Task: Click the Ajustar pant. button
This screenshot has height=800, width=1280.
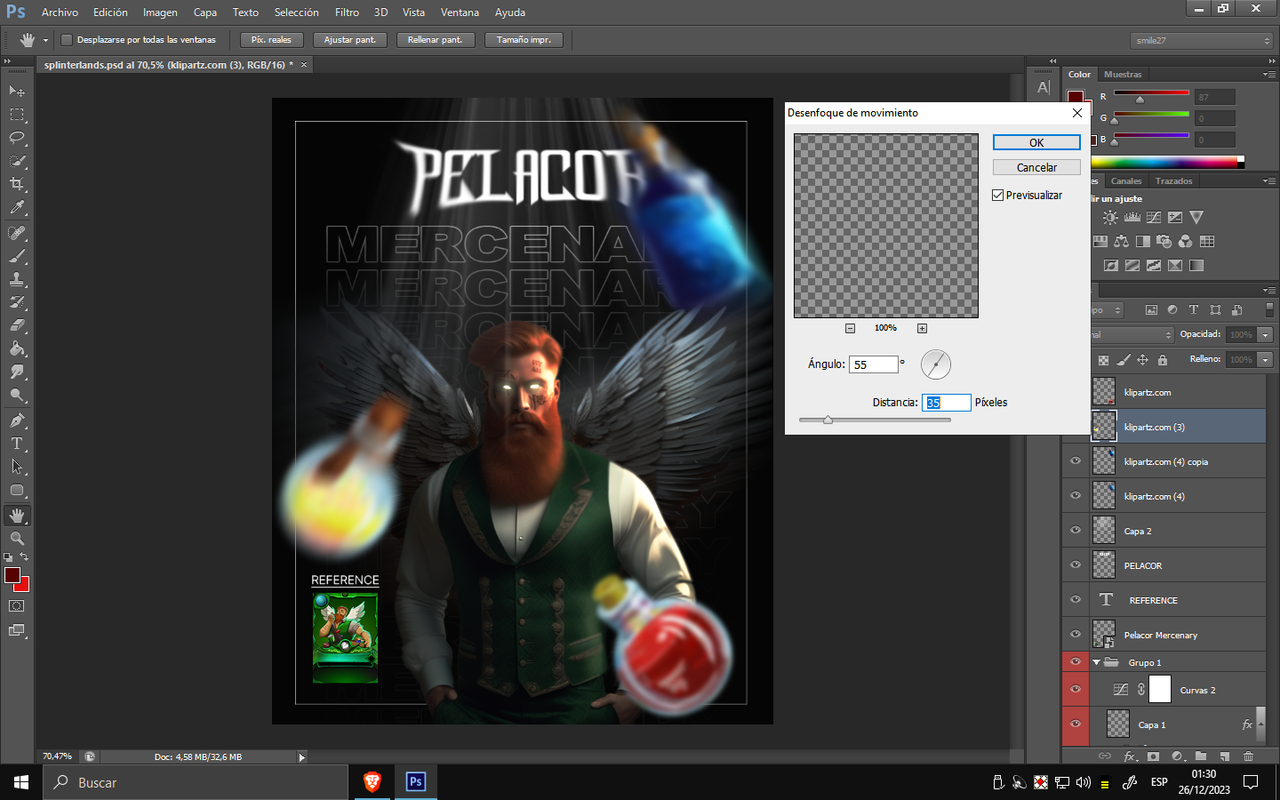Action: 350,40
